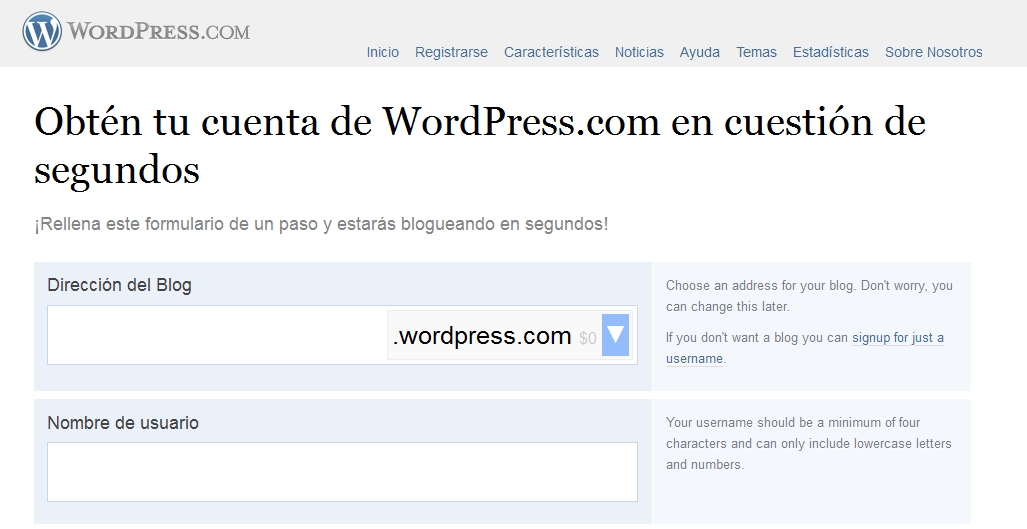Open the Ayuda menu item

(700, 52)
